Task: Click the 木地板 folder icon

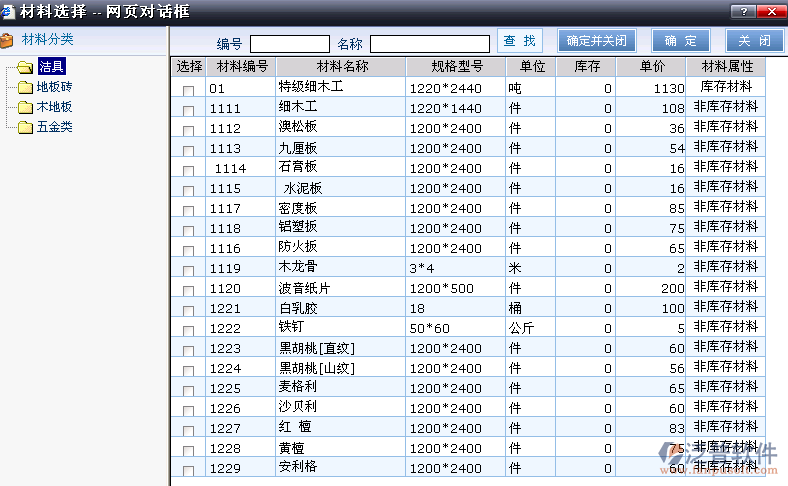Action: (25, 107)
